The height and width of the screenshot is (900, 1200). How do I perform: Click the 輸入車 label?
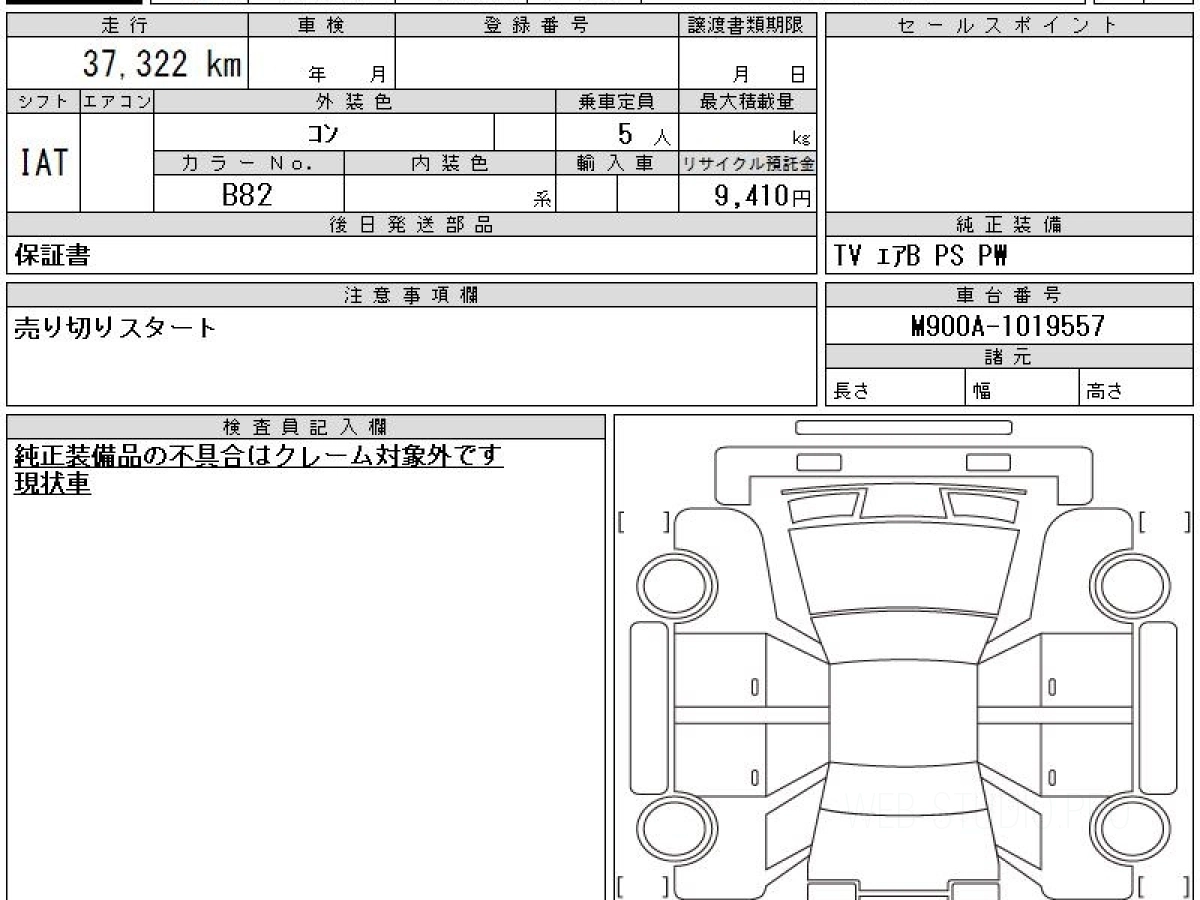tap(617, 164)
